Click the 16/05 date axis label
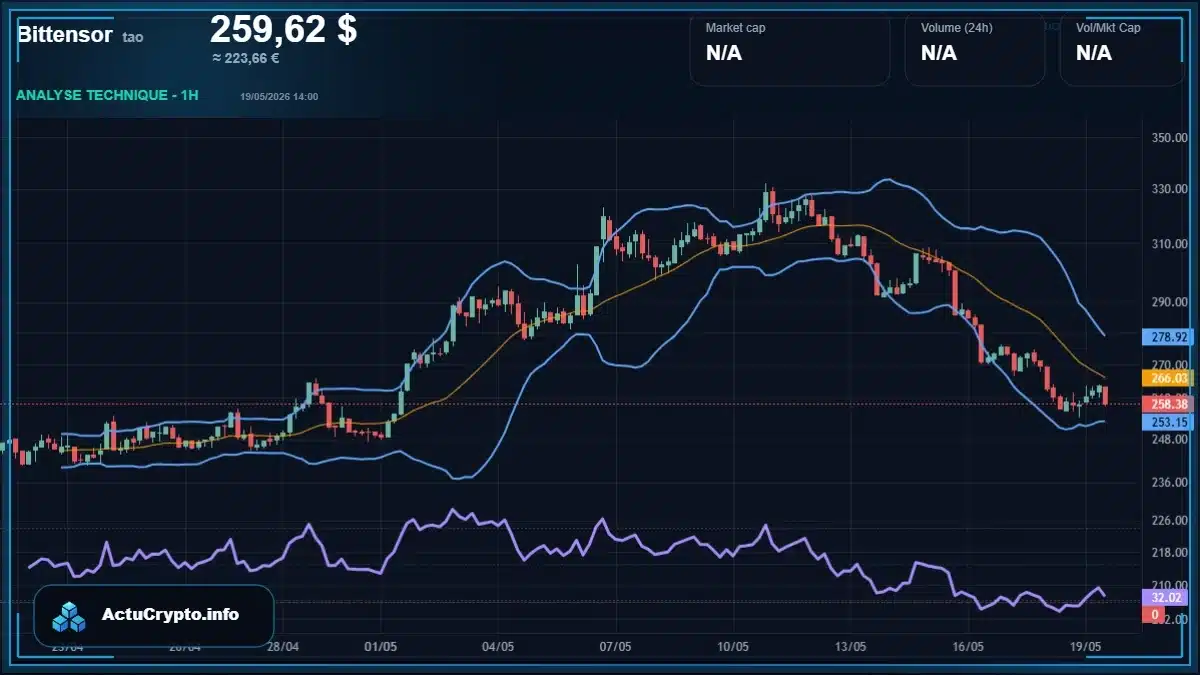This screenshot has height=675, width=1200. coord(968,647)
